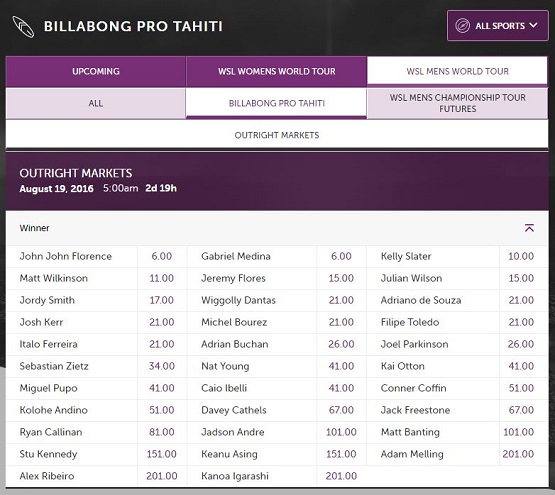Open WSL Mens Championship Tour Futures tab

(457, 103)
